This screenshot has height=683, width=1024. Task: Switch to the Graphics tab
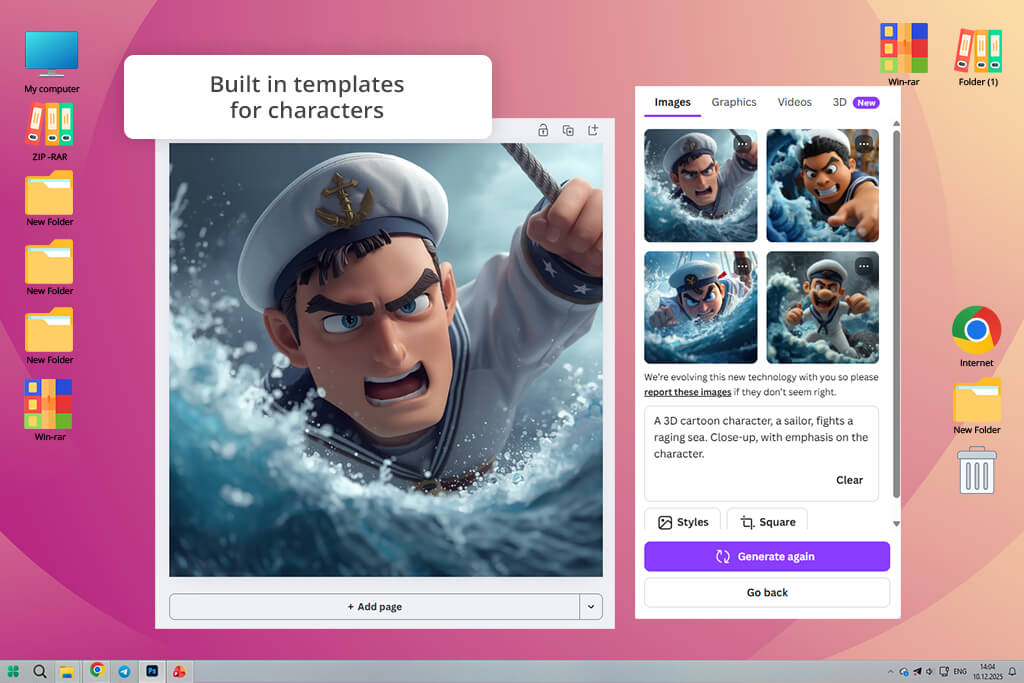(734, 103)
